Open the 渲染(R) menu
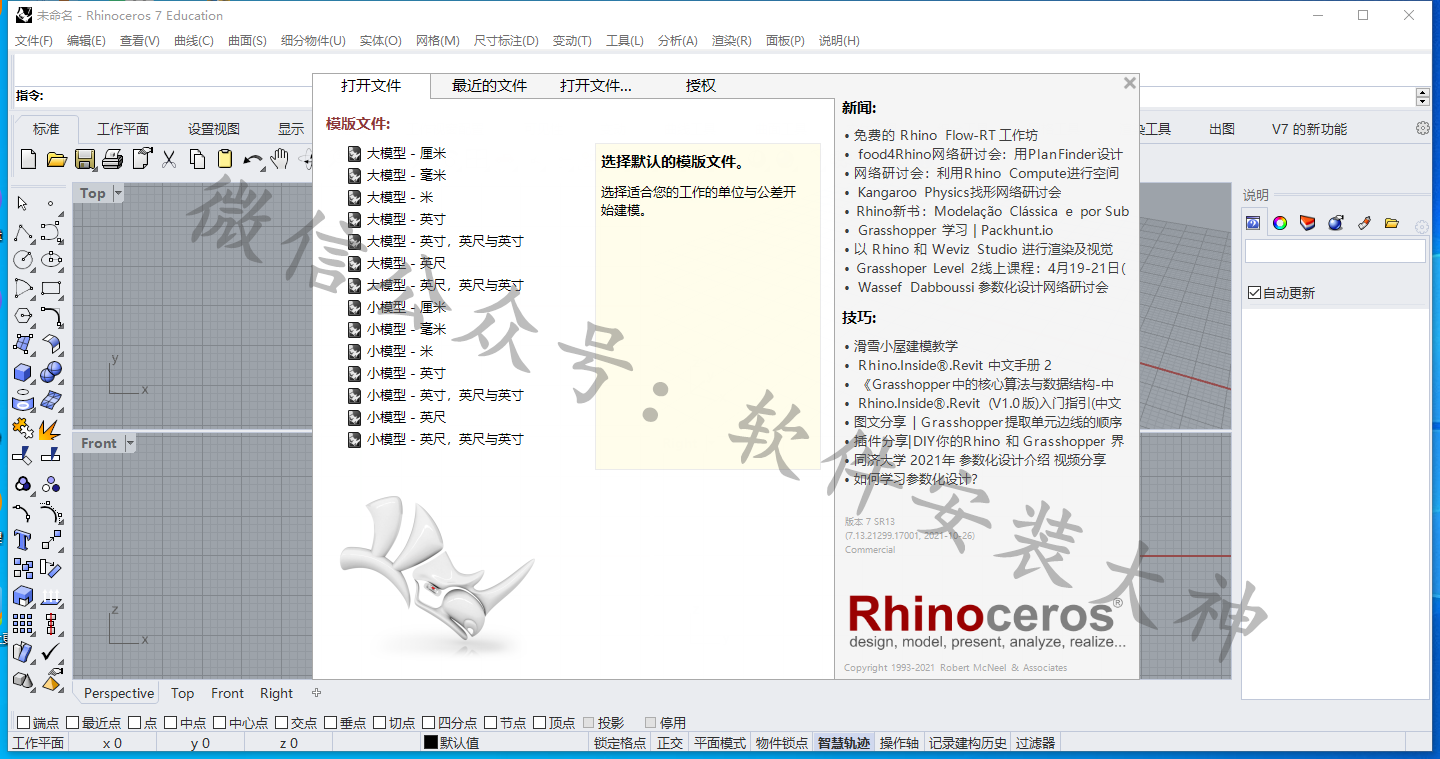Image resolution: width=1440 pixels, height=759 pixels. click(x=732, y=41)
